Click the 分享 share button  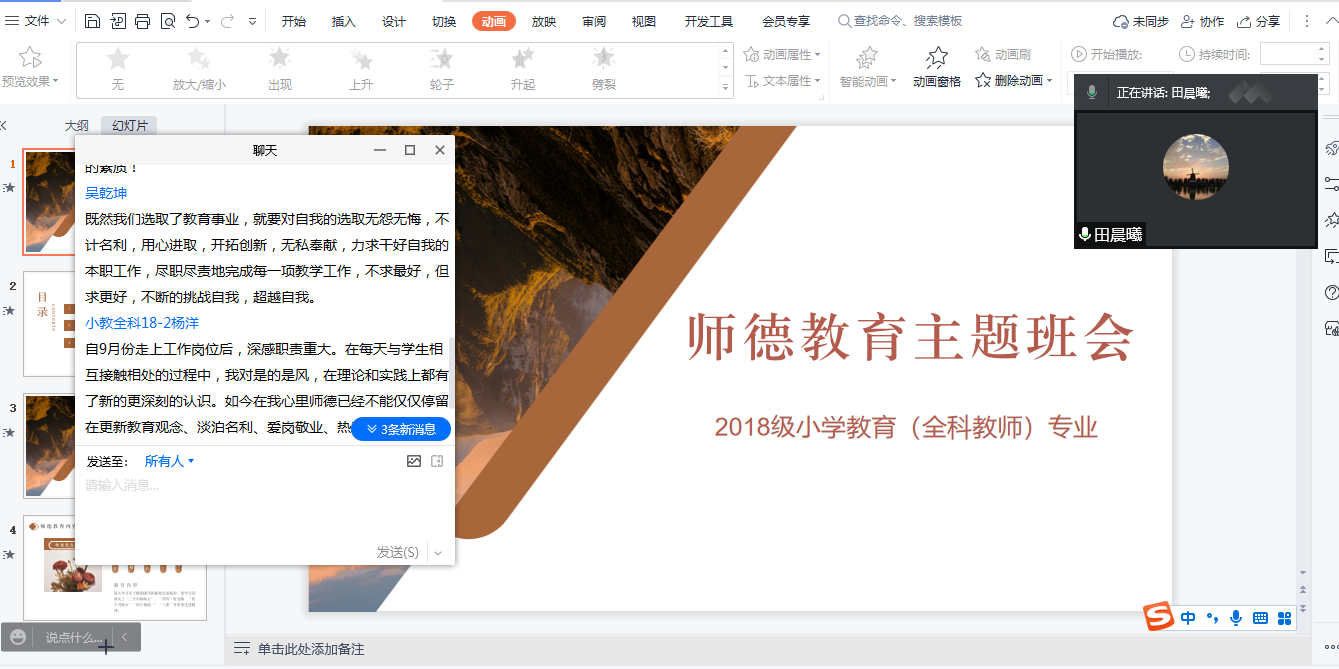(1258, 21)
